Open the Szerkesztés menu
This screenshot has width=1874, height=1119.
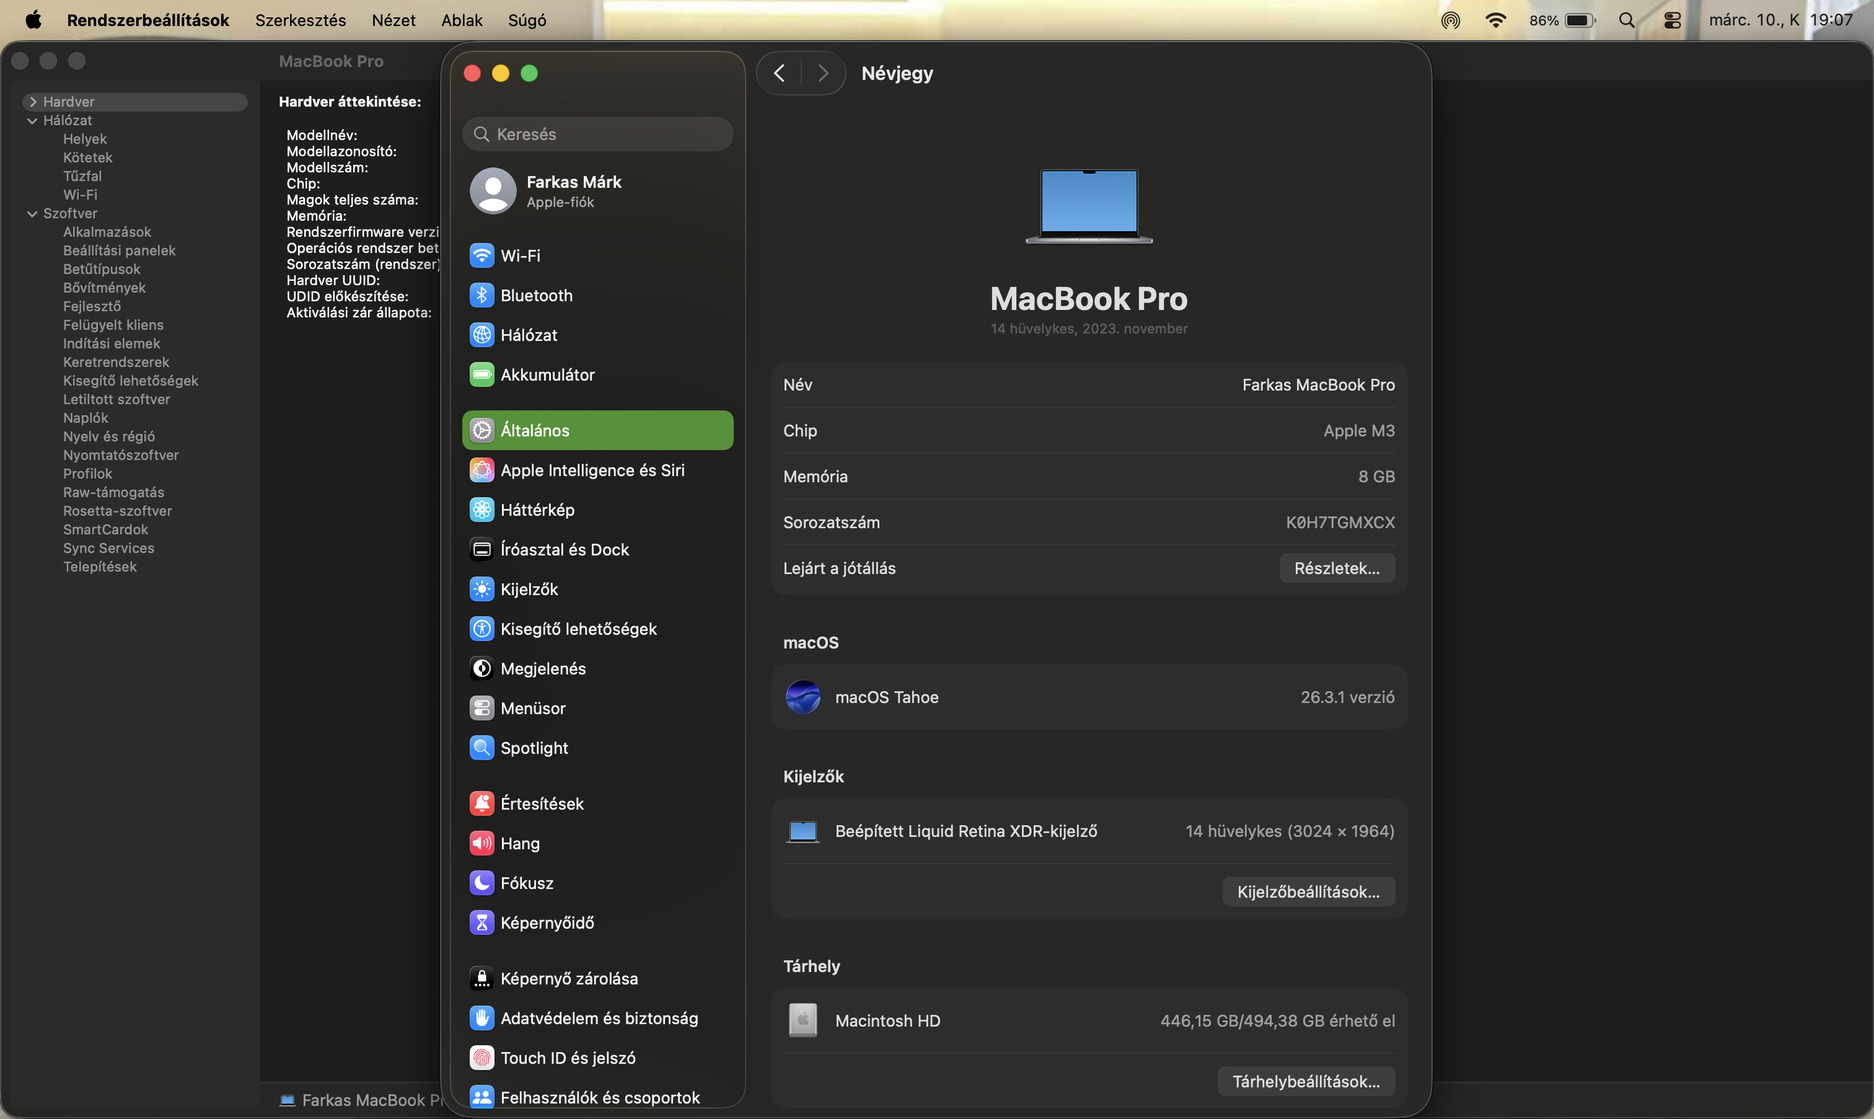point(300,20)
